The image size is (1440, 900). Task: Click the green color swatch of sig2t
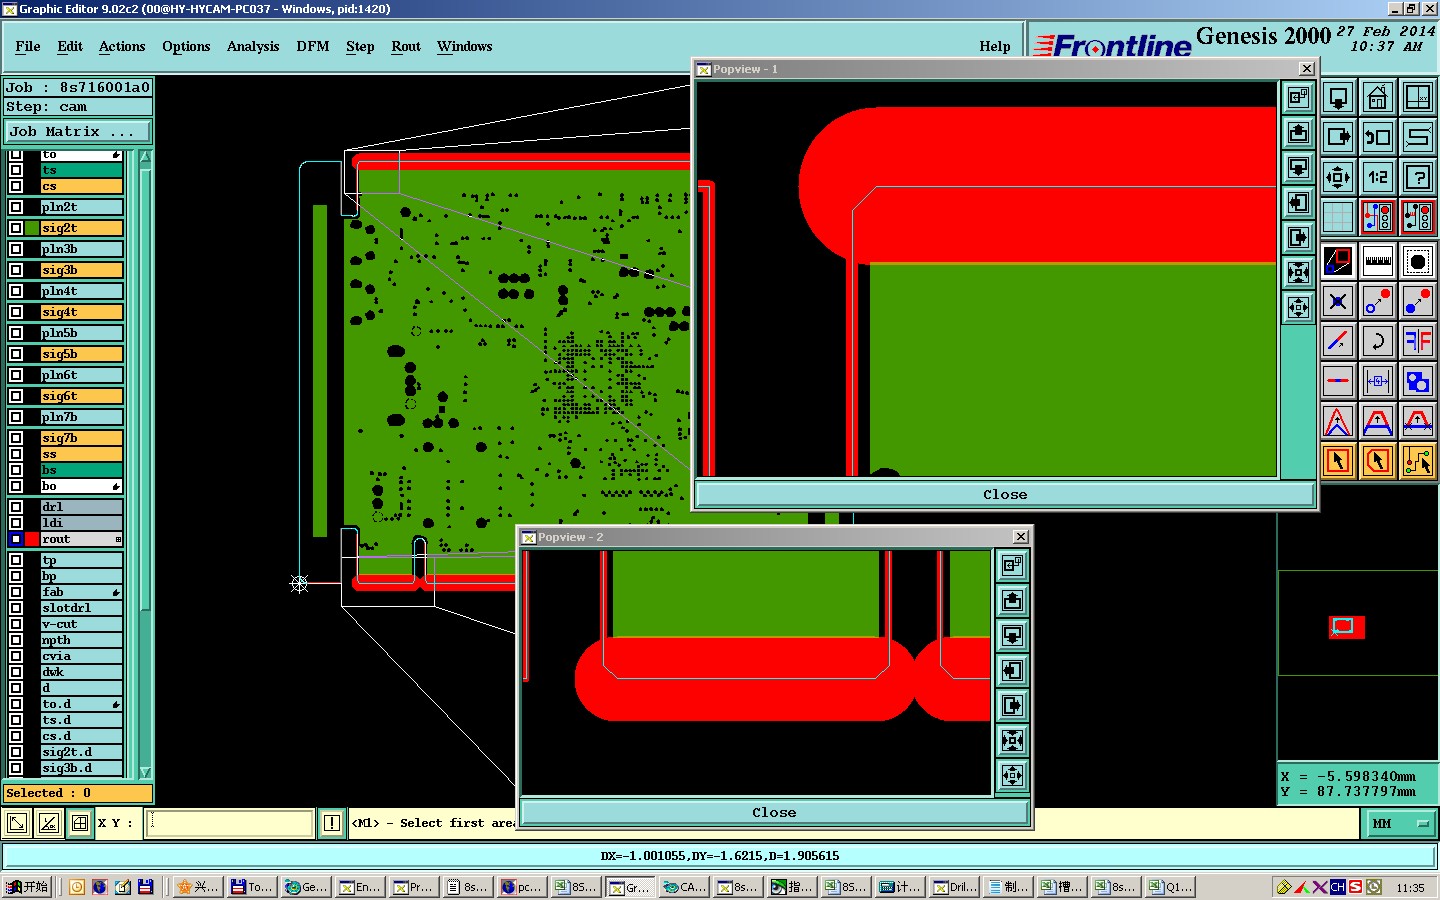pos(32,228)
